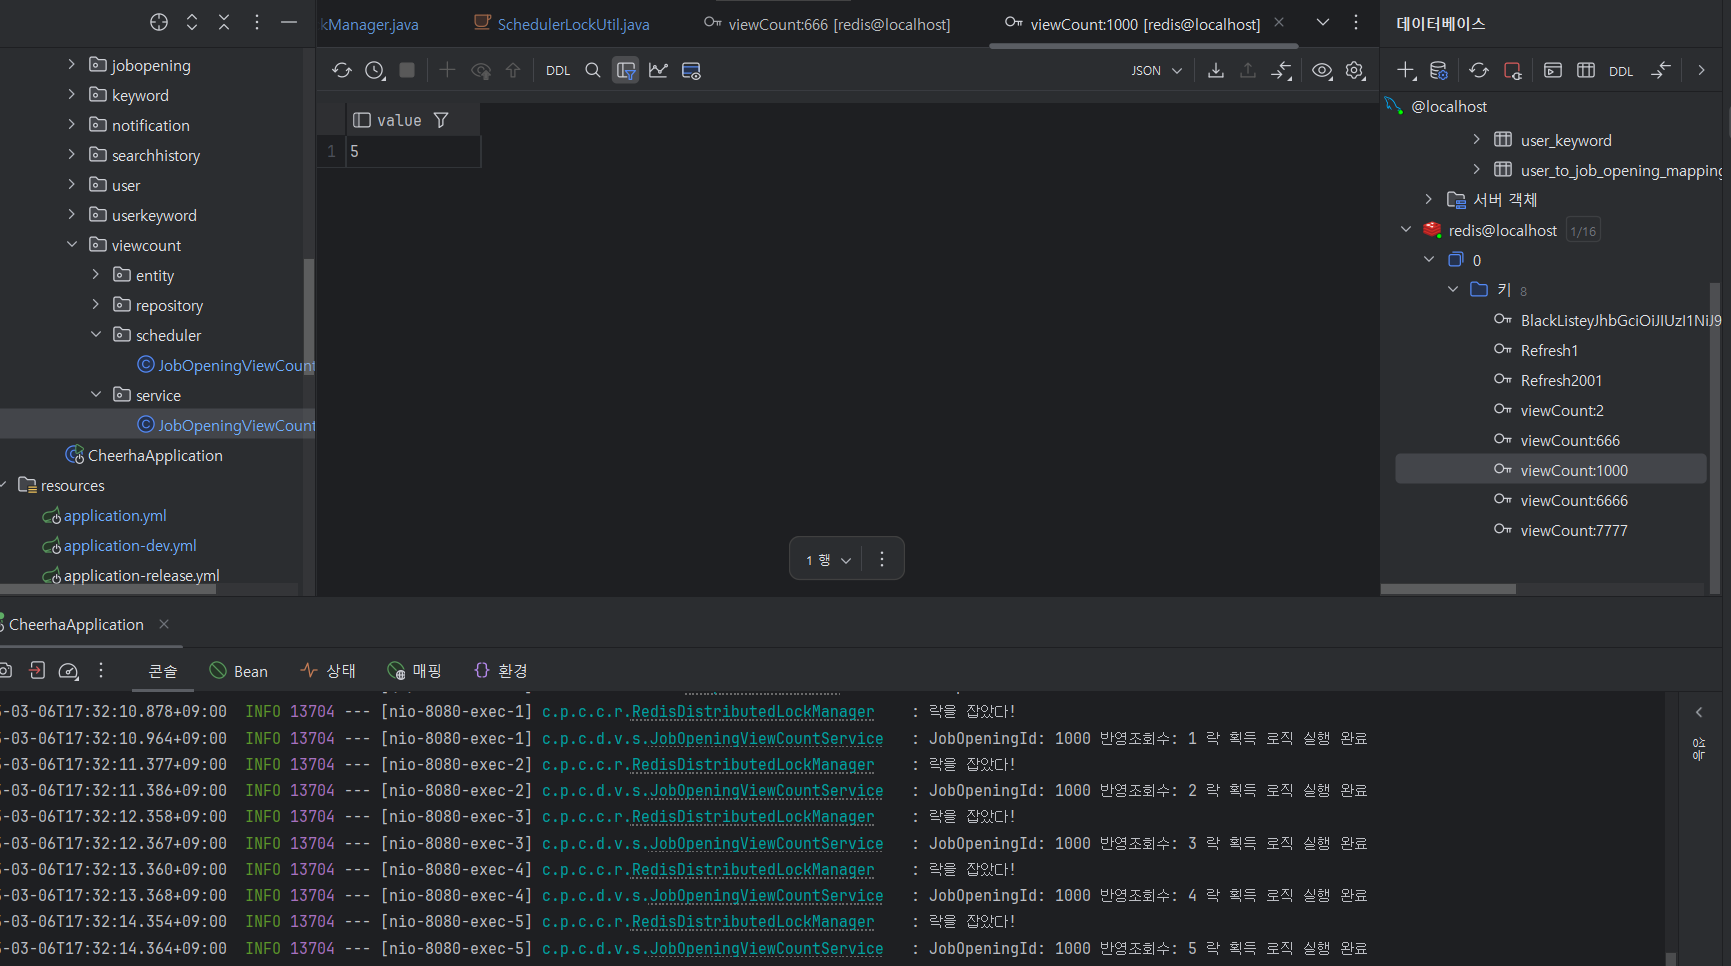Screen dimensions: 1731x966
Task: Compare data with another table
Action: pos(1281,70)
